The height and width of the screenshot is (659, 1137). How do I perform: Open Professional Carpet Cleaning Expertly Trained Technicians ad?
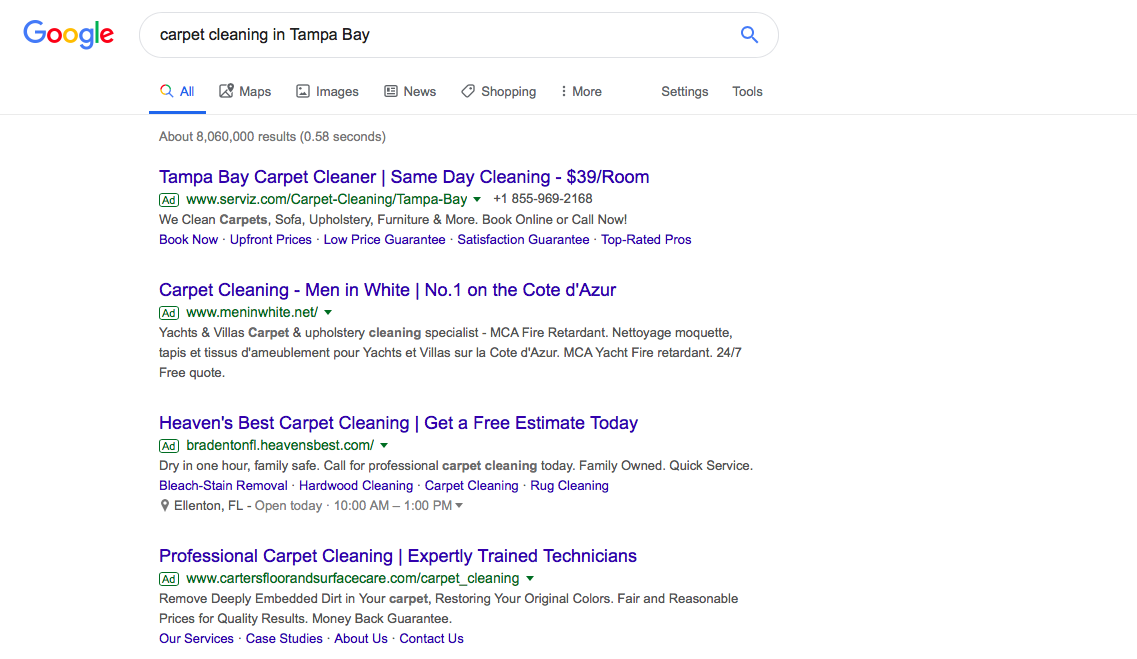click(x=397, y=556)
